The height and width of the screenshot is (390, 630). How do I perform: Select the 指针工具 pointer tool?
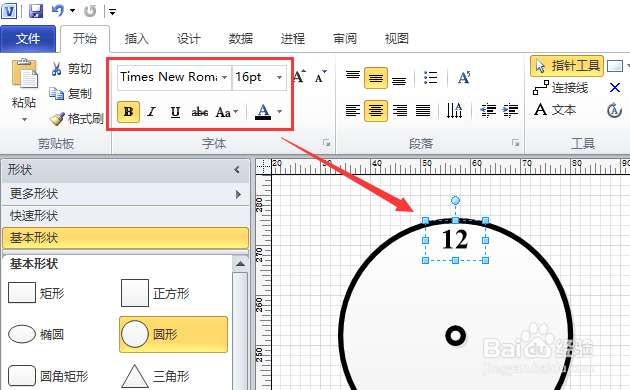coord(567,66)
